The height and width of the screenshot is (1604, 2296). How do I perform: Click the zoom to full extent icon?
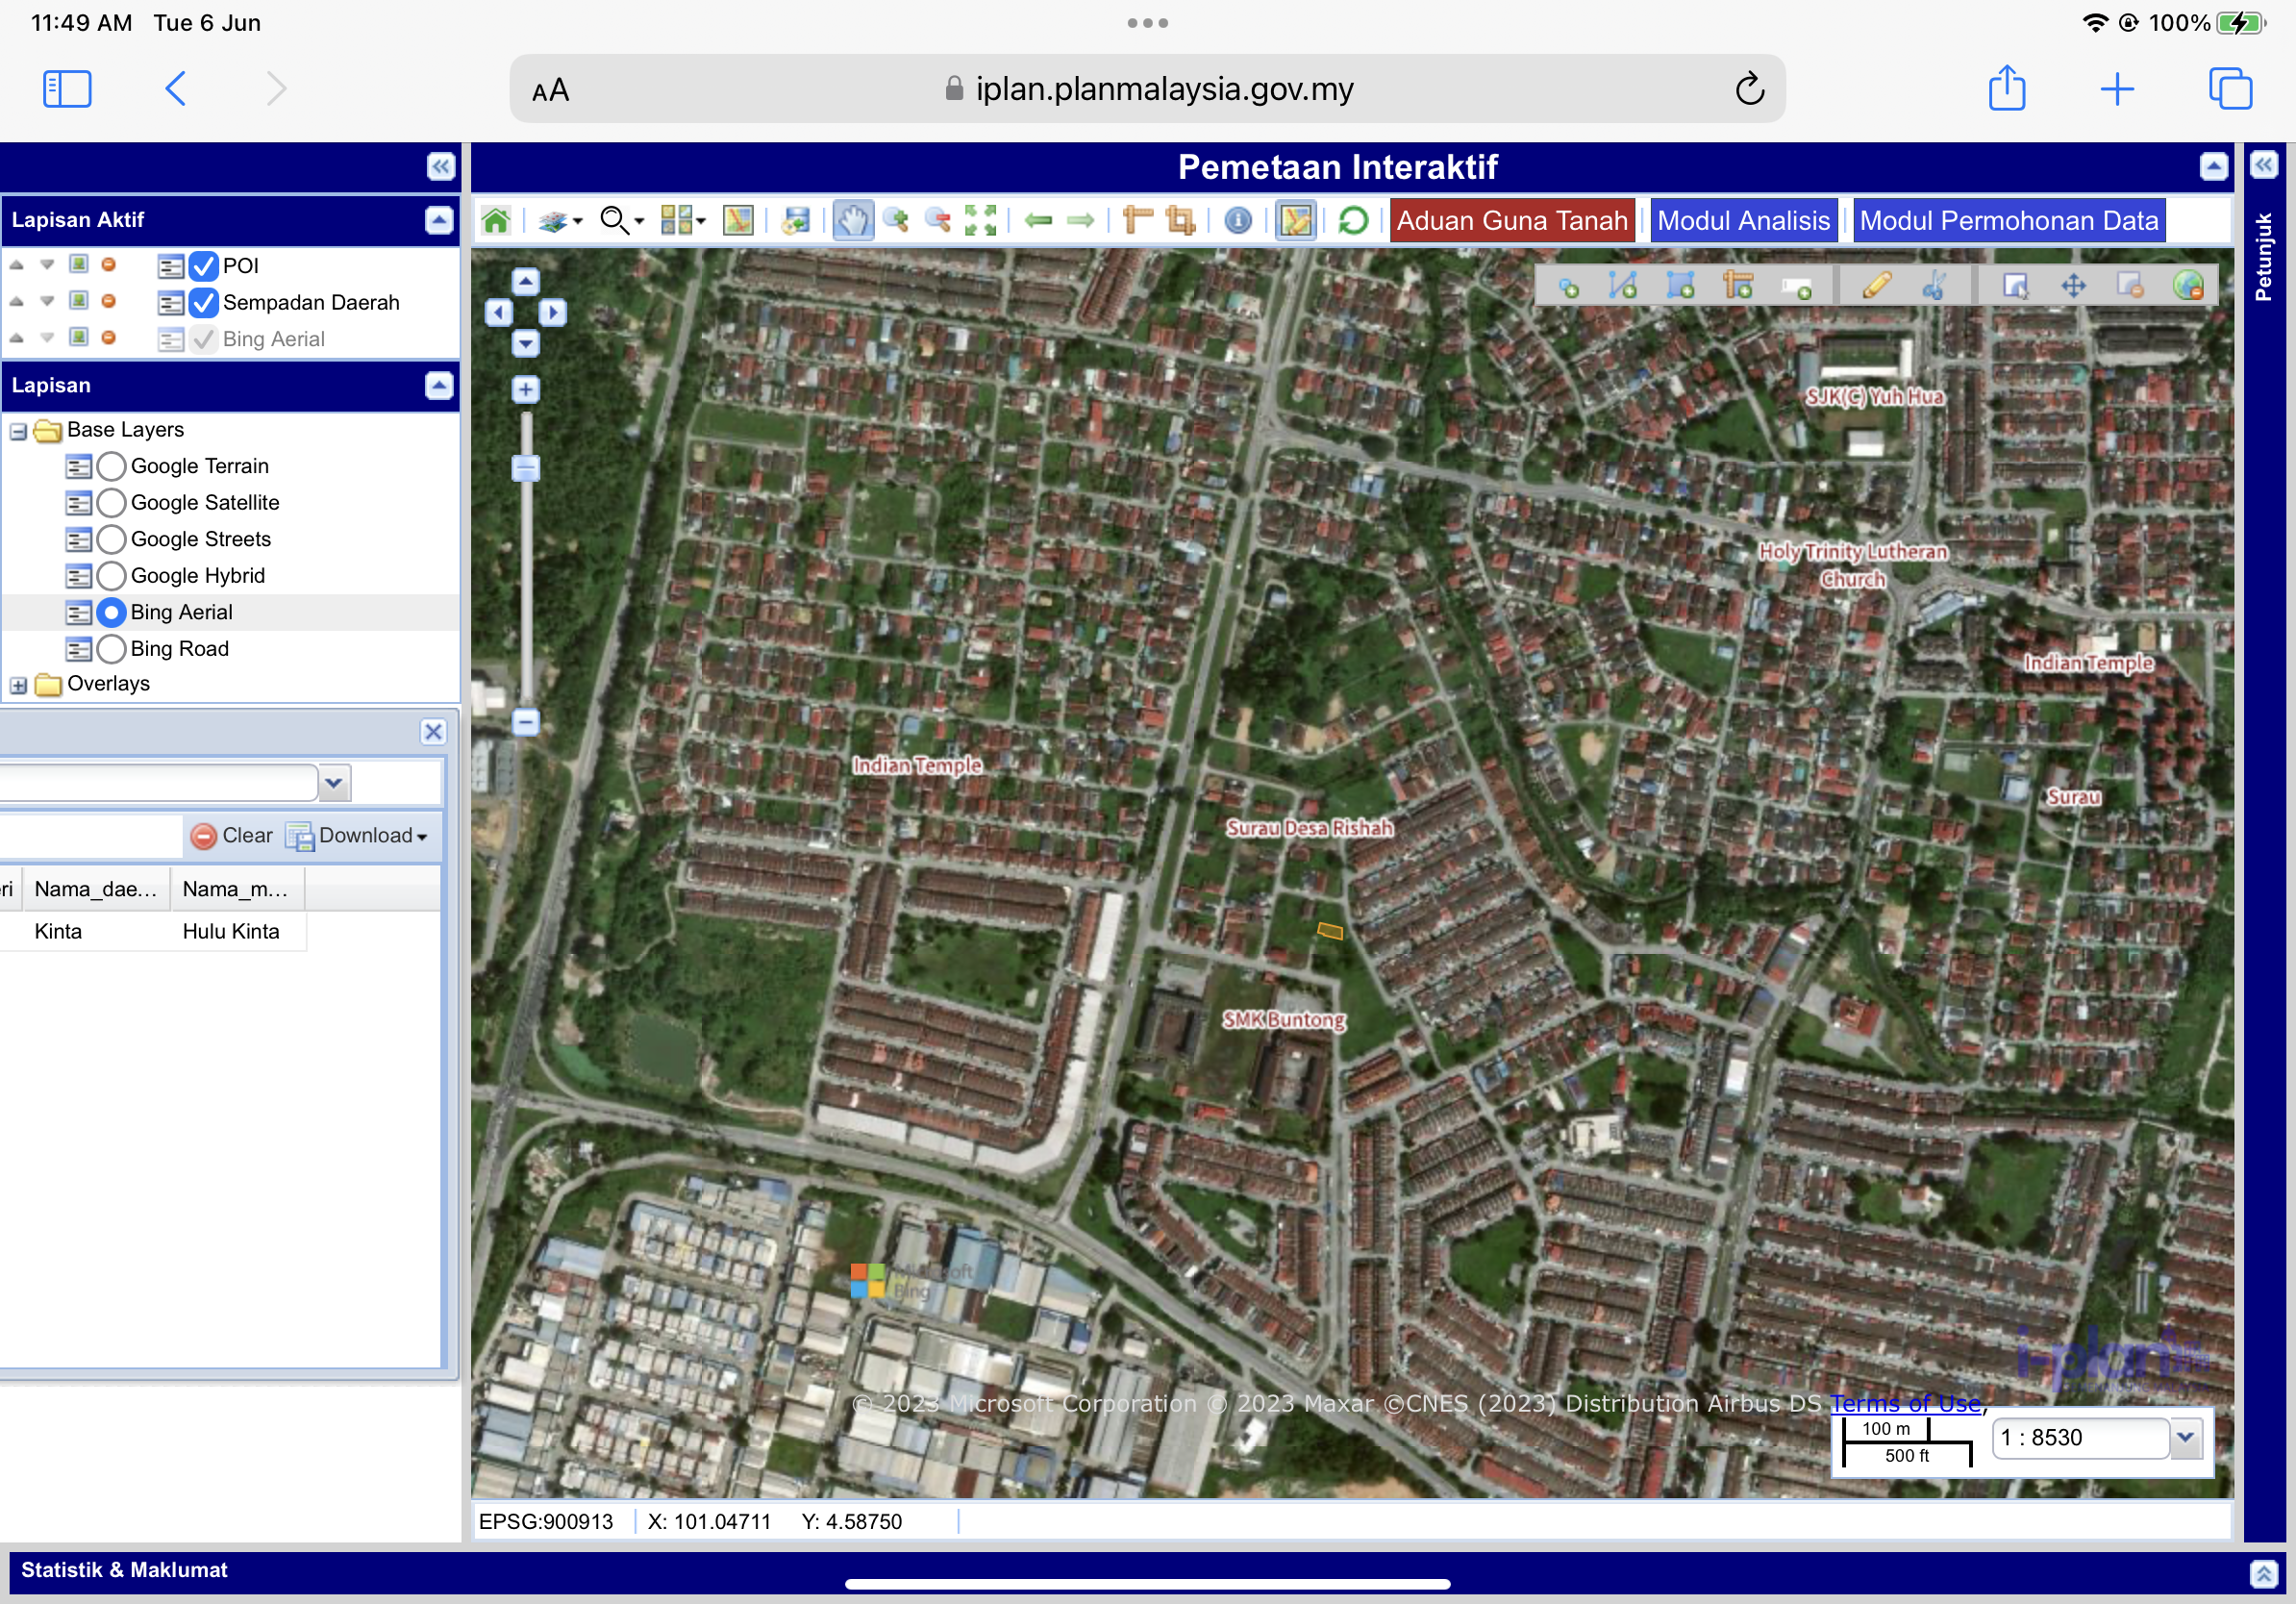click(980, 220)
